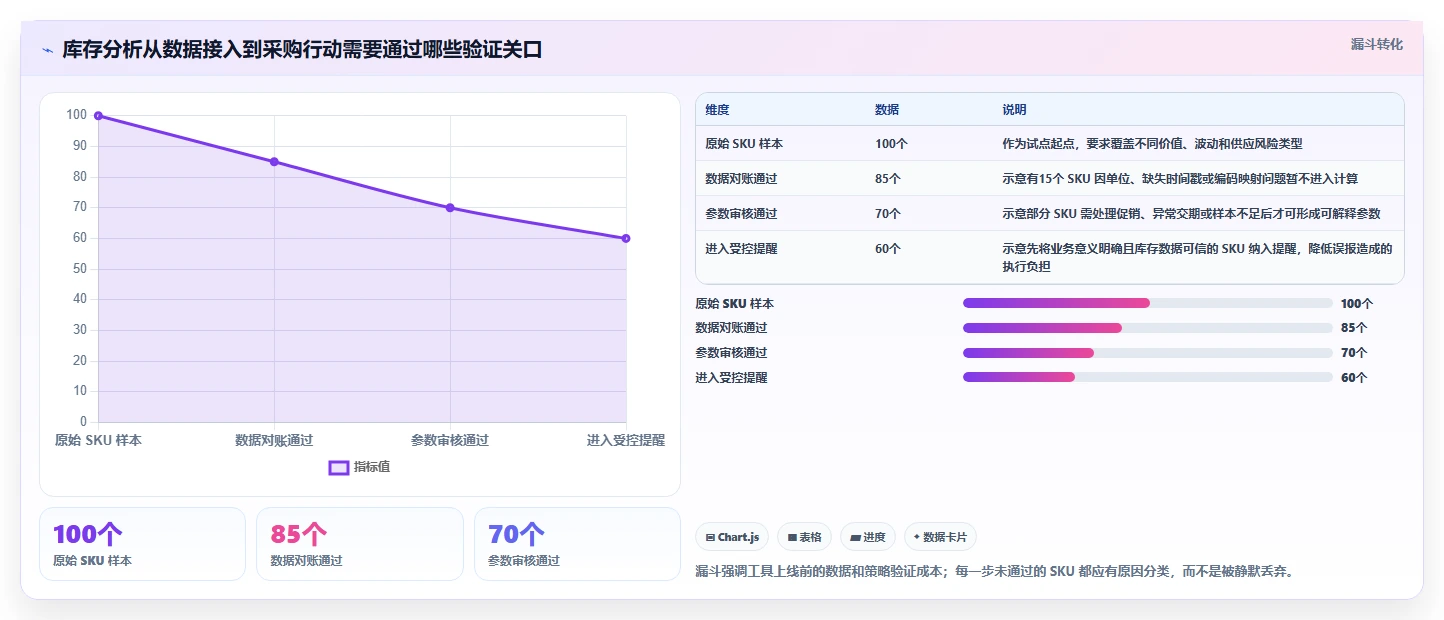Click the description starting 示意部分 SKU
Image resolution: width=1444 pixels, height=620 pixels.
click(1191, 214)
